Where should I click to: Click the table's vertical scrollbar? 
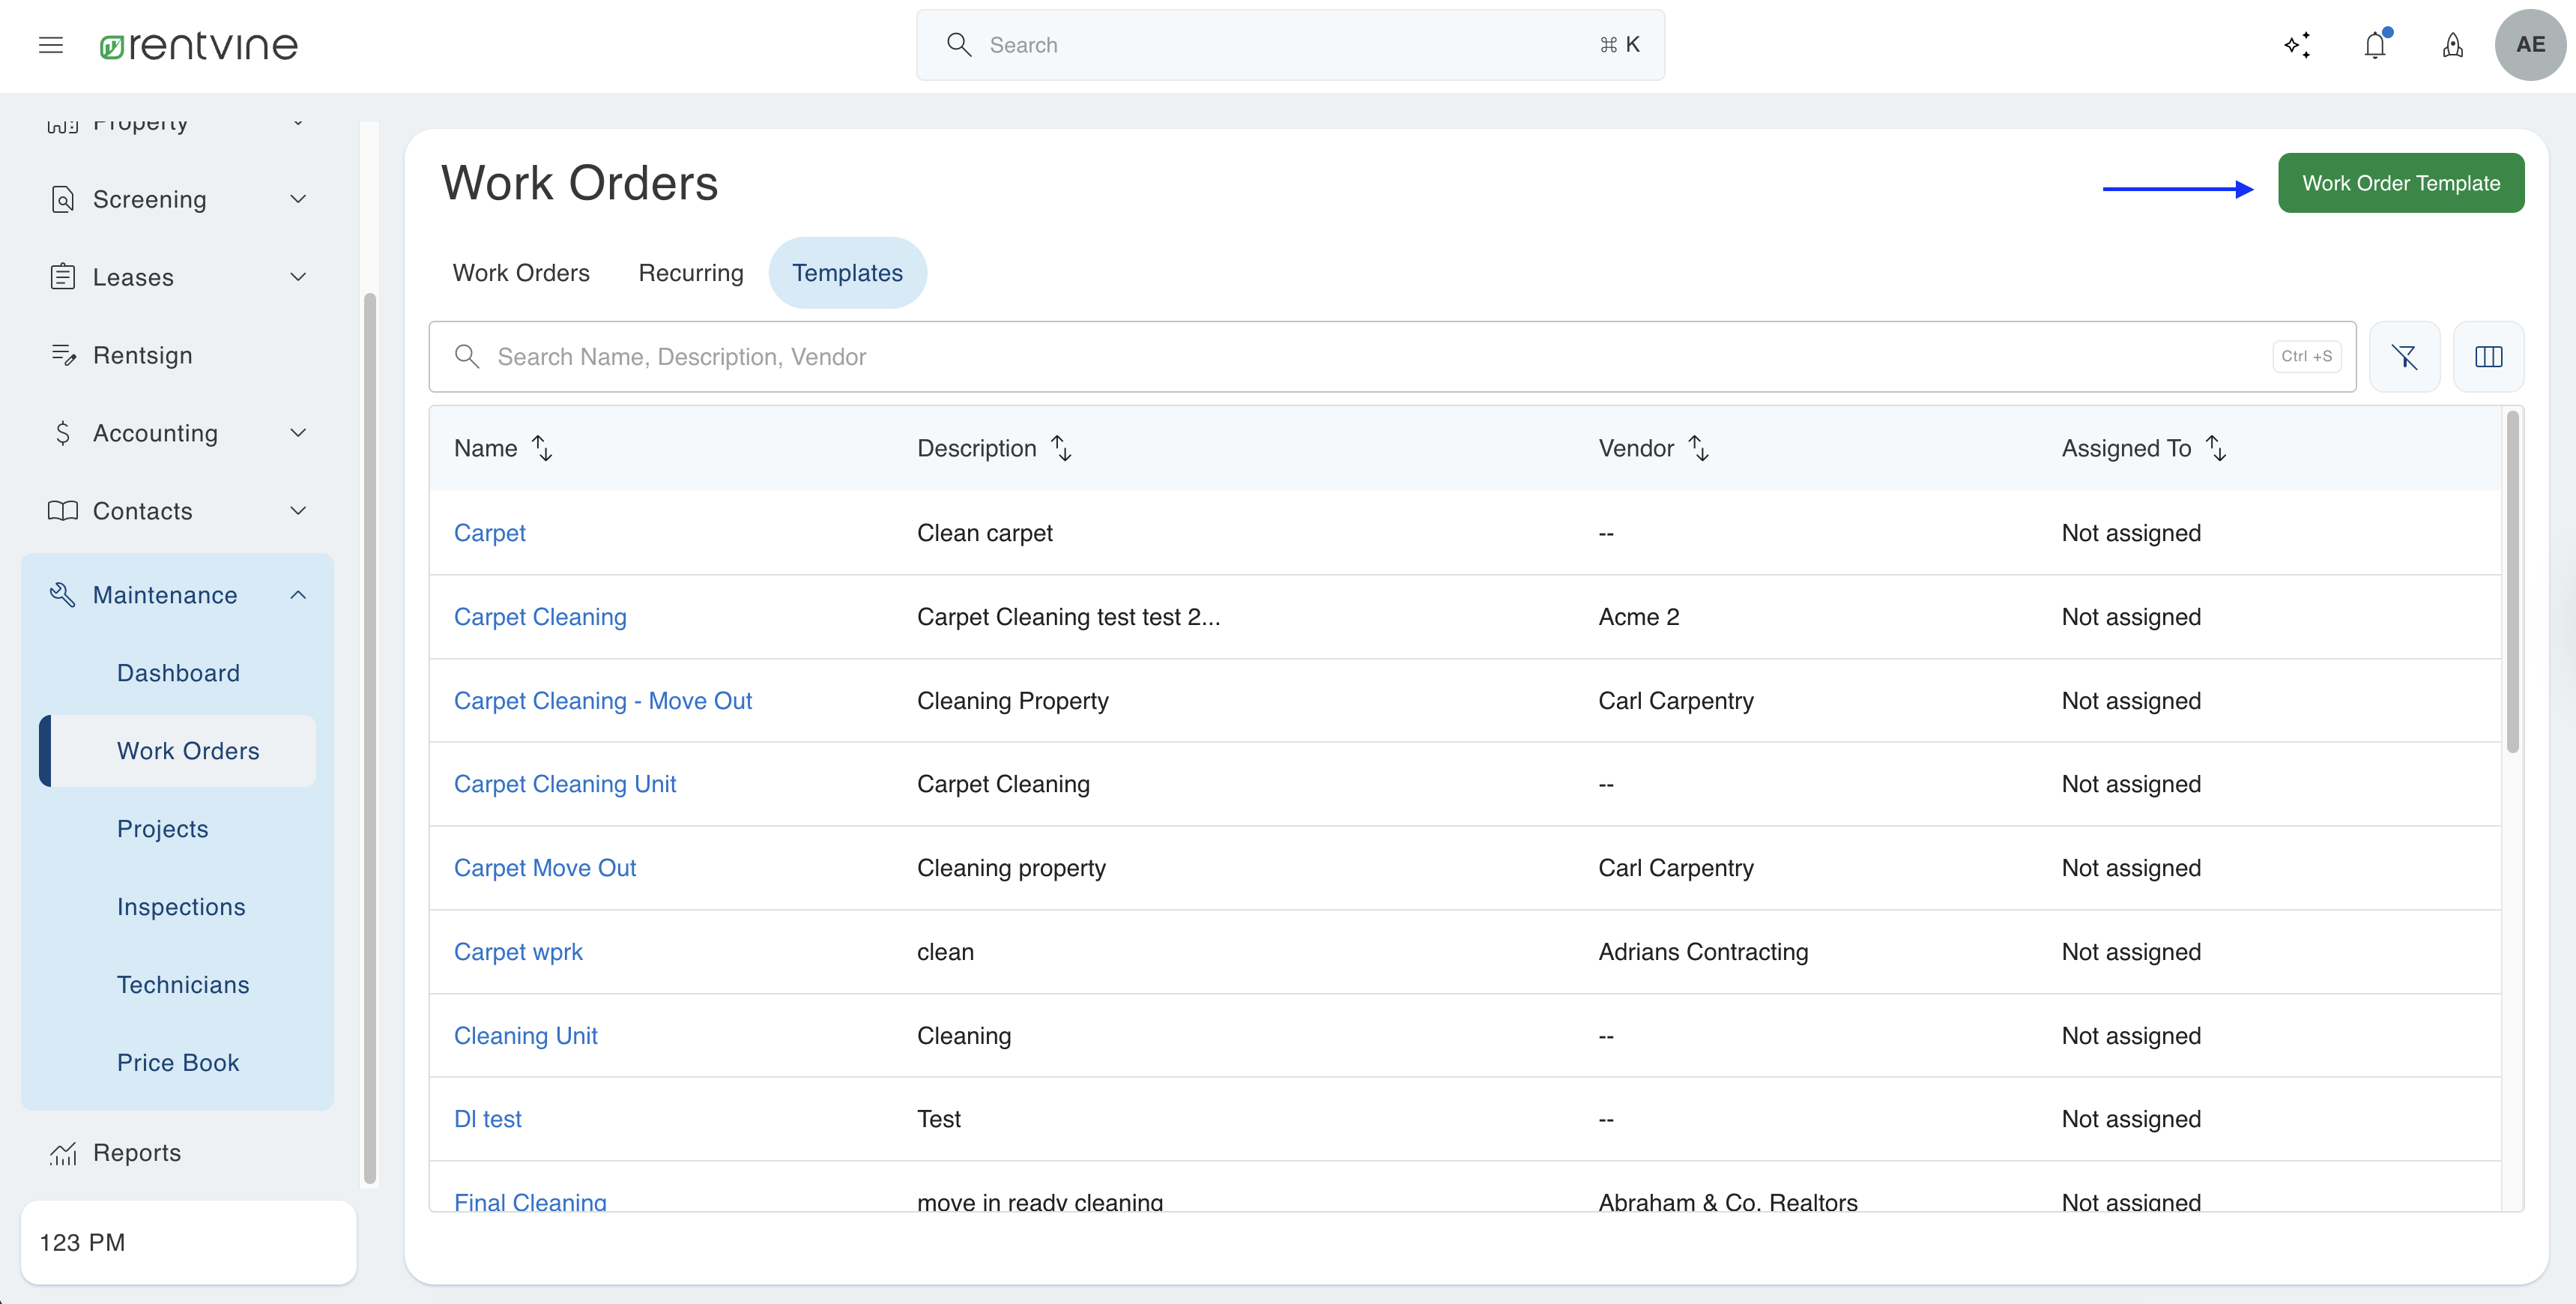(x=2513, y=580)
